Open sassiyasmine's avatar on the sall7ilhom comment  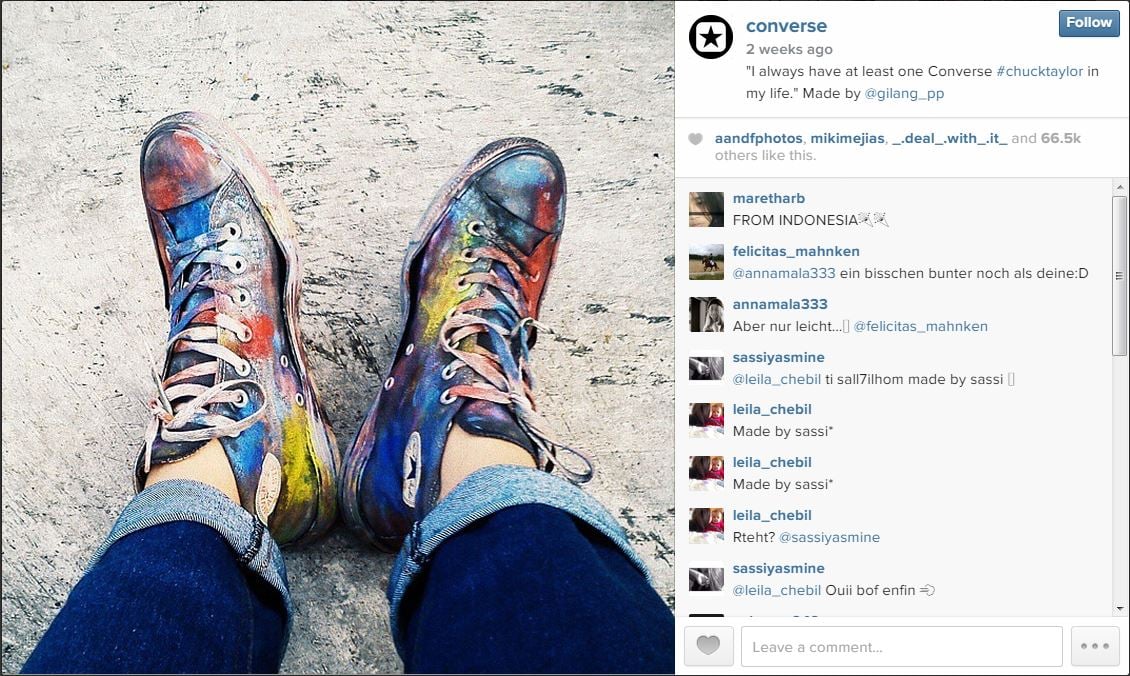coord(706,368)
